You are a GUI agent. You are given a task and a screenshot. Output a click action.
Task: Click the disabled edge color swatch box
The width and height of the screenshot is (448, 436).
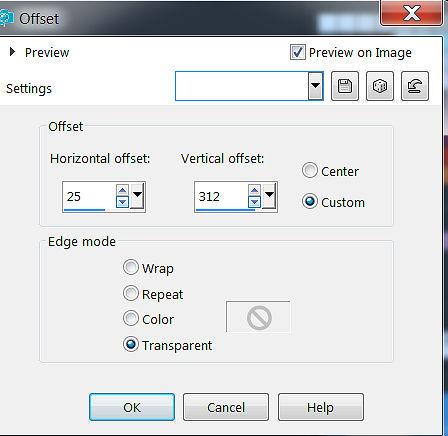(x=258, y=317)
